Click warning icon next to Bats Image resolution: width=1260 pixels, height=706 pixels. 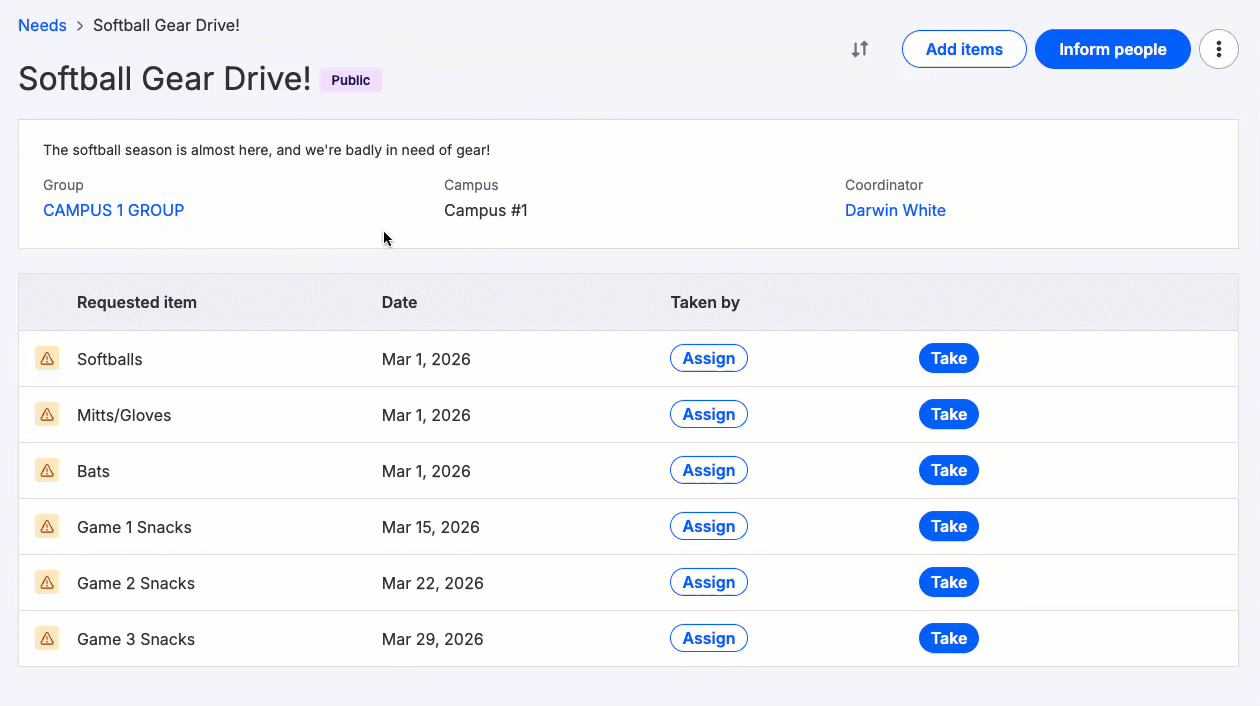(47, 470)
